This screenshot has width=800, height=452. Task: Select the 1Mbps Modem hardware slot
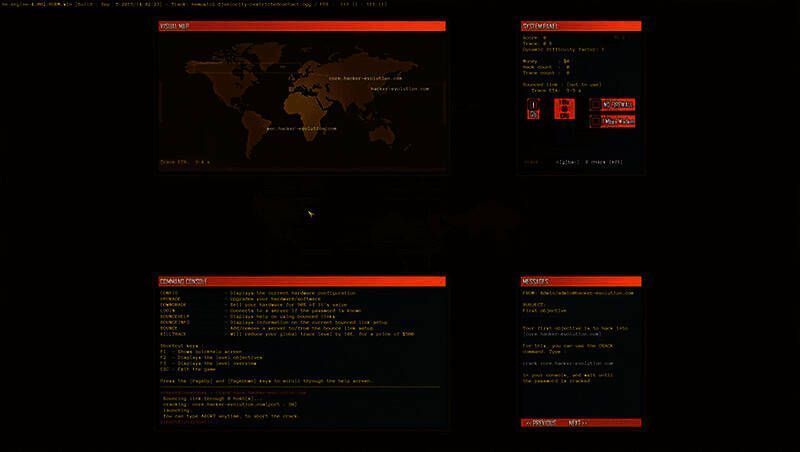614,121
